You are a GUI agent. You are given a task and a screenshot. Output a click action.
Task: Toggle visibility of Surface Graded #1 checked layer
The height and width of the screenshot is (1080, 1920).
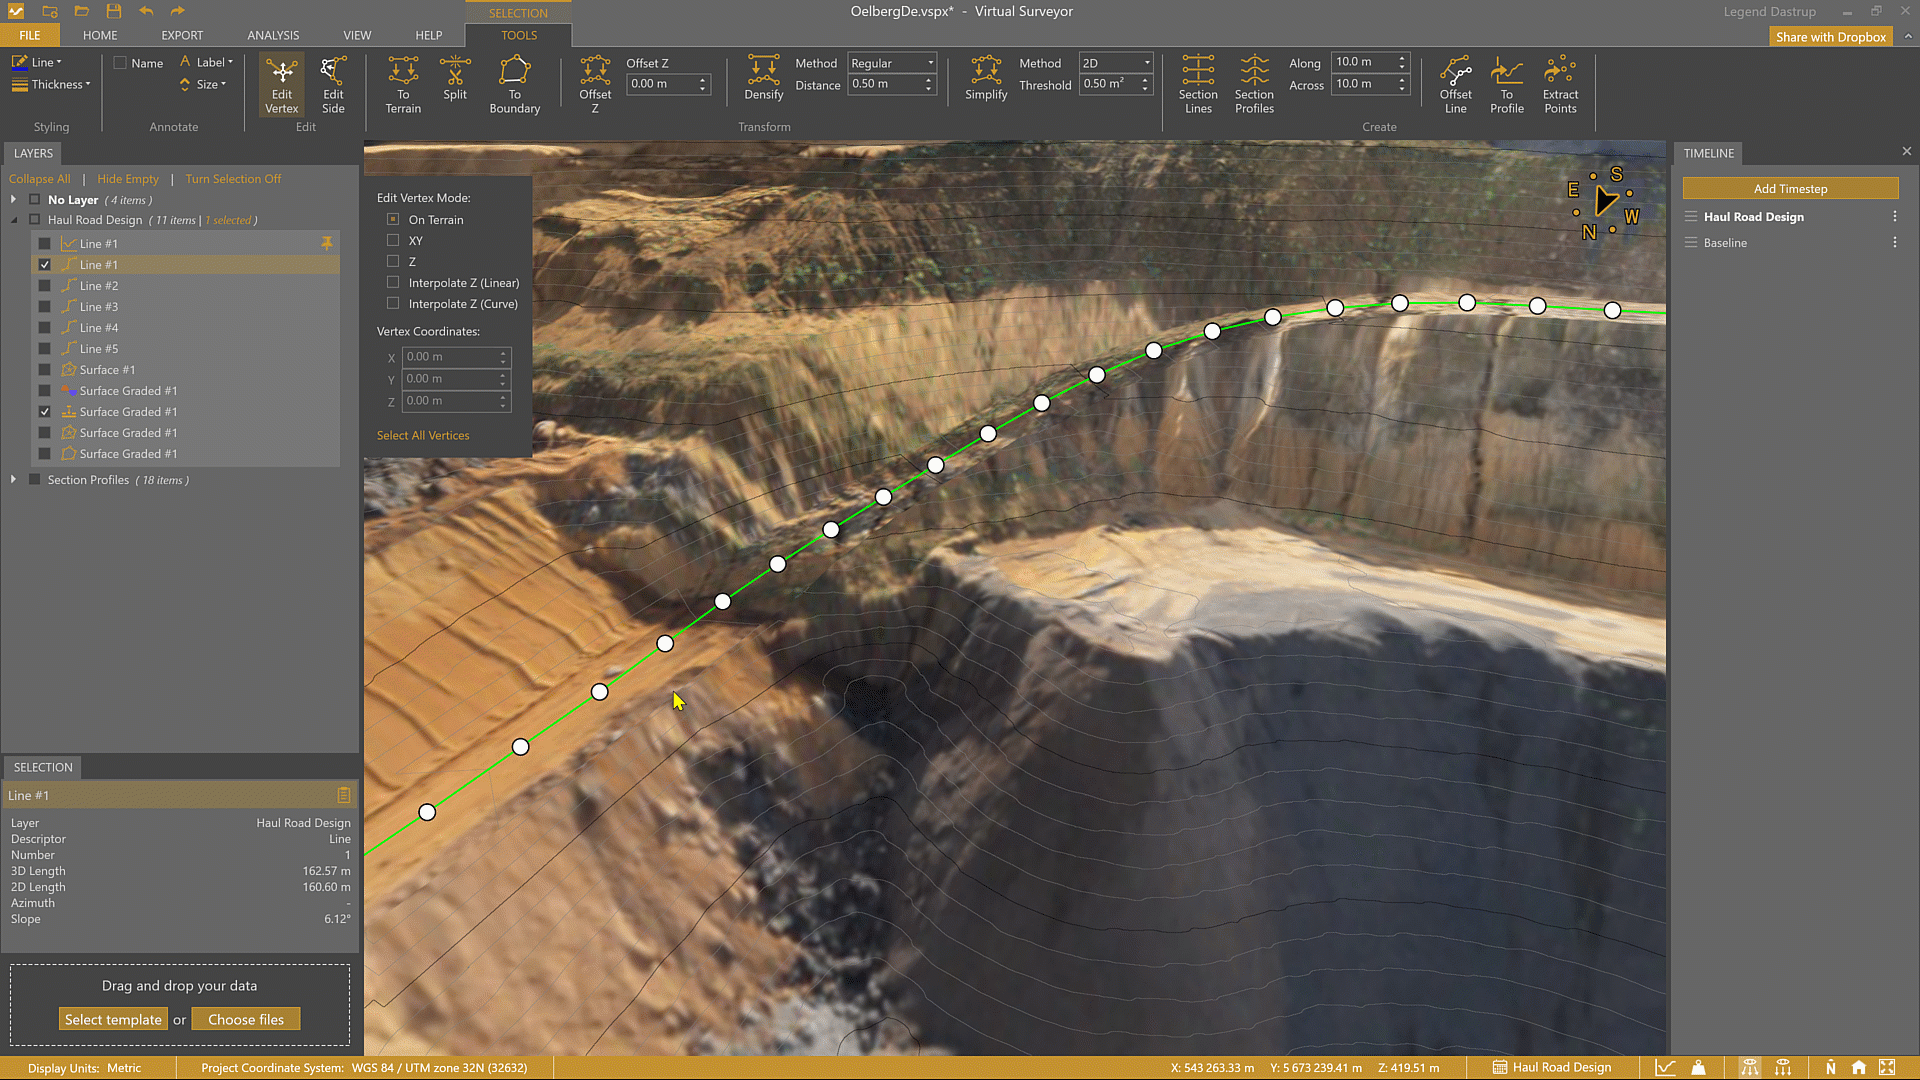point(45,412)
